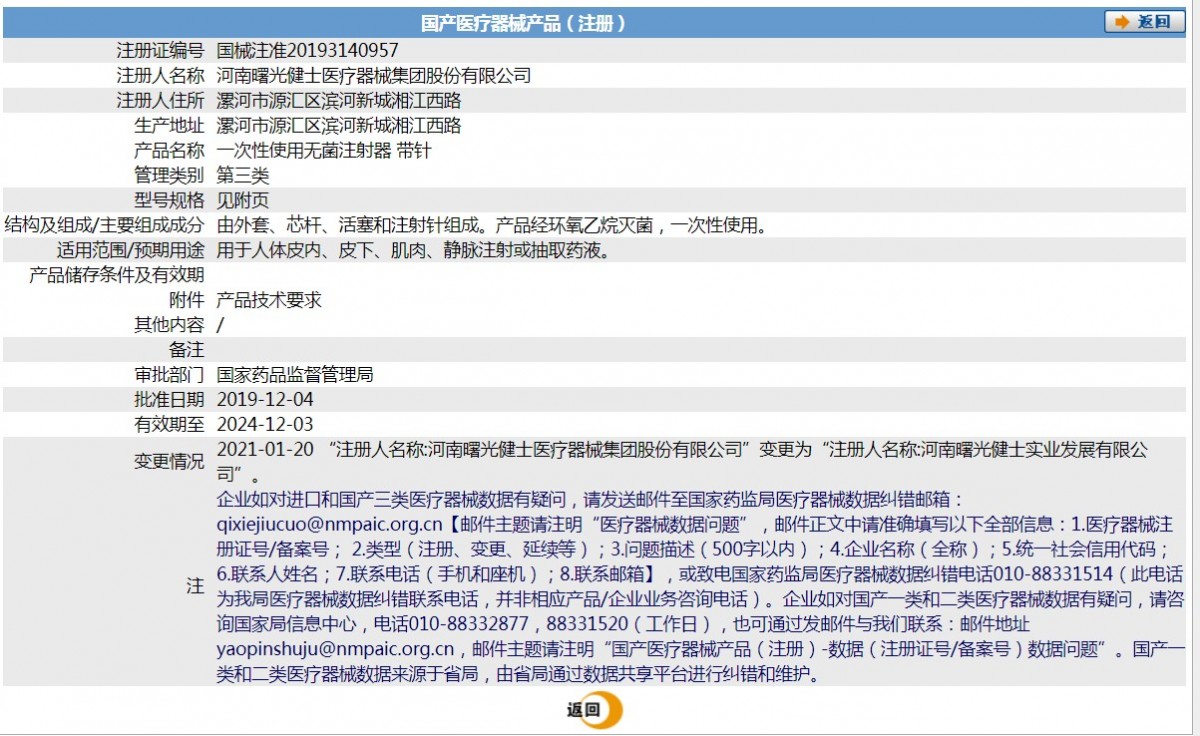Click the 其他内容 field label
This screenshot has height=736, width=1200.
[x=169, y=325]
